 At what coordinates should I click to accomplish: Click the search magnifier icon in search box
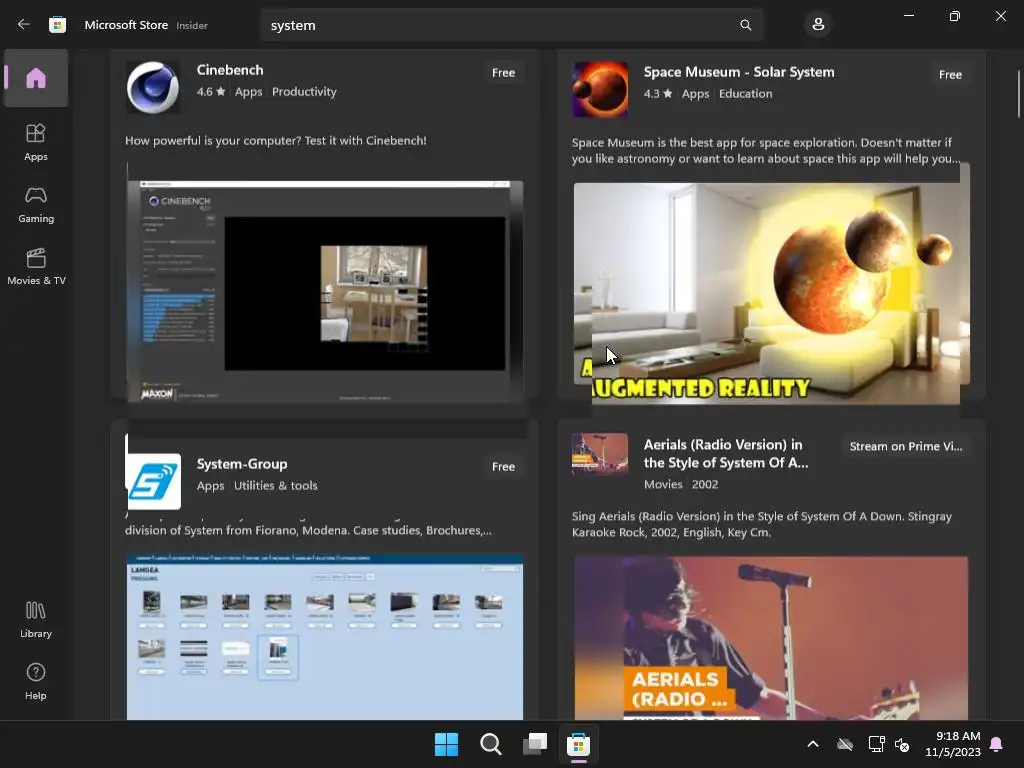[x=745, y=25]
